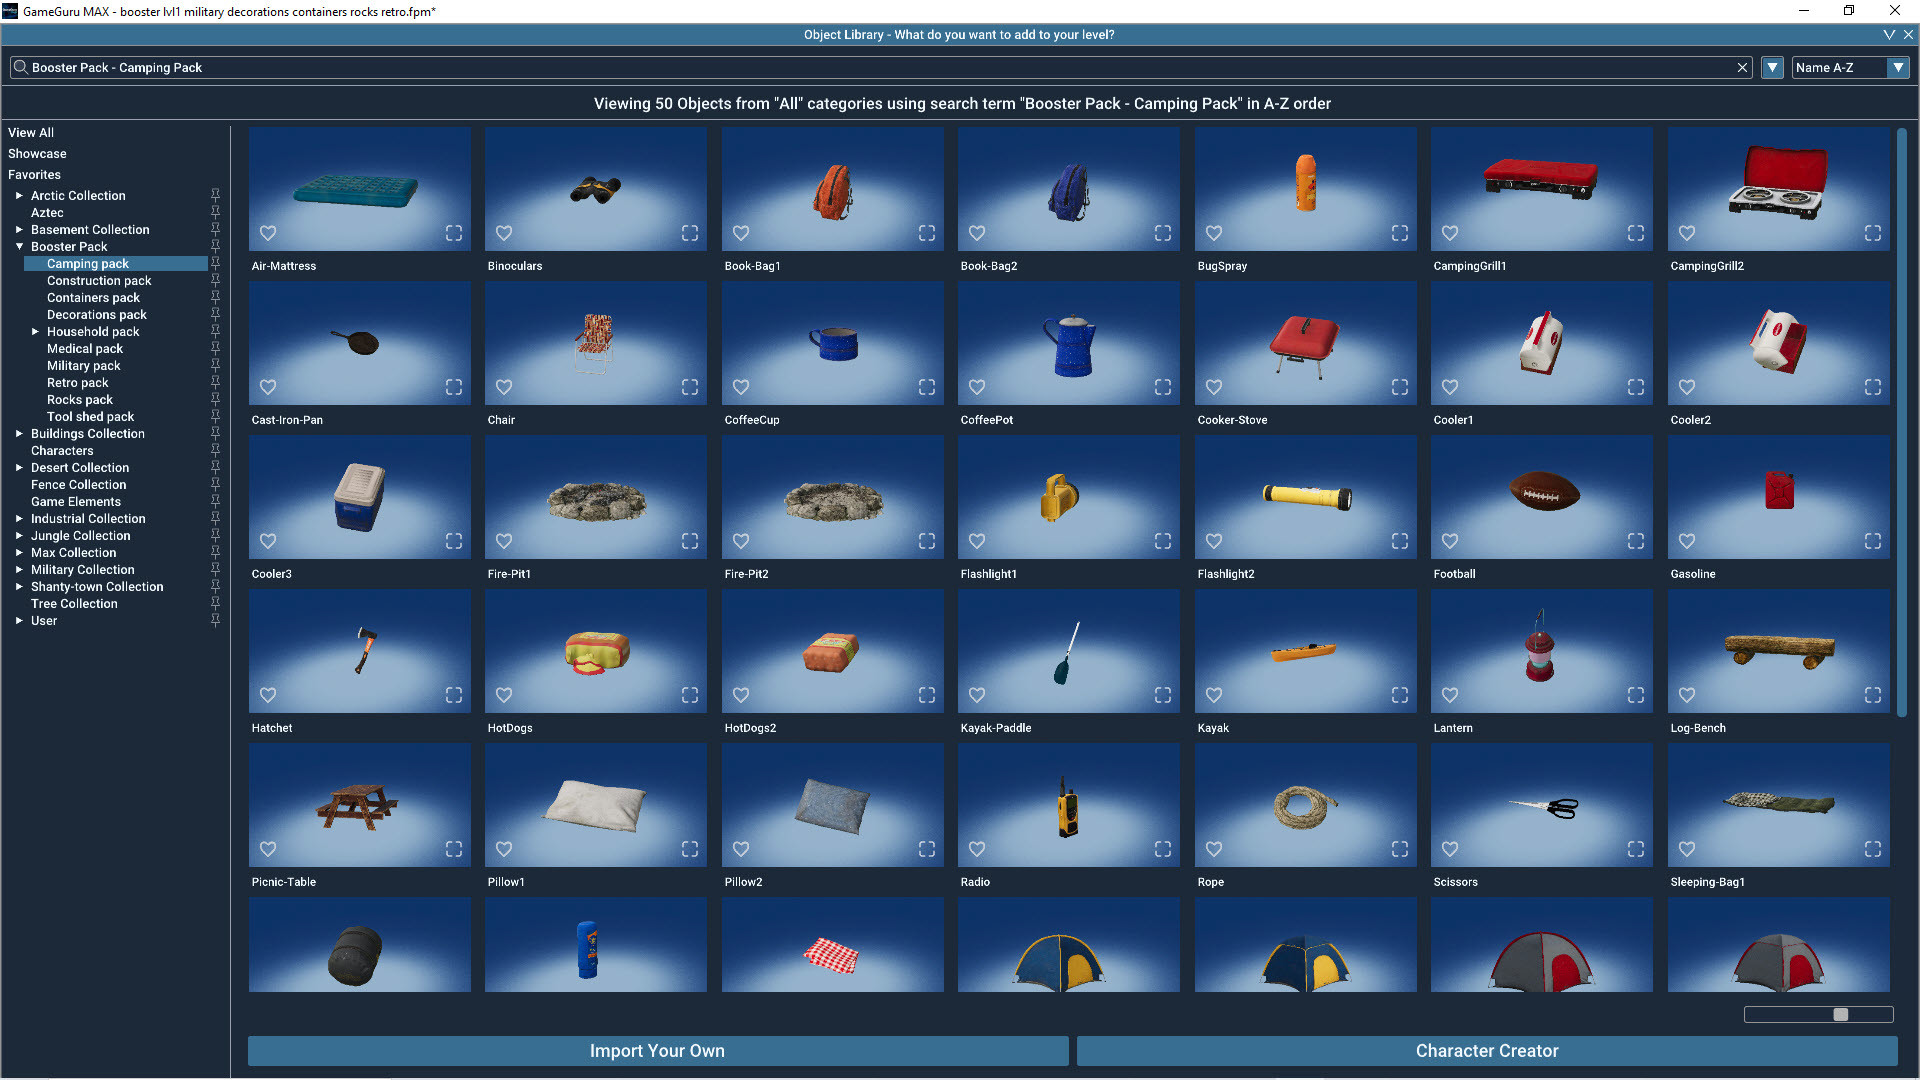Screen dimensions: 1920x1080
Task: Toggle the favorite heart on Flashlight2
Action: point(1213,541)
